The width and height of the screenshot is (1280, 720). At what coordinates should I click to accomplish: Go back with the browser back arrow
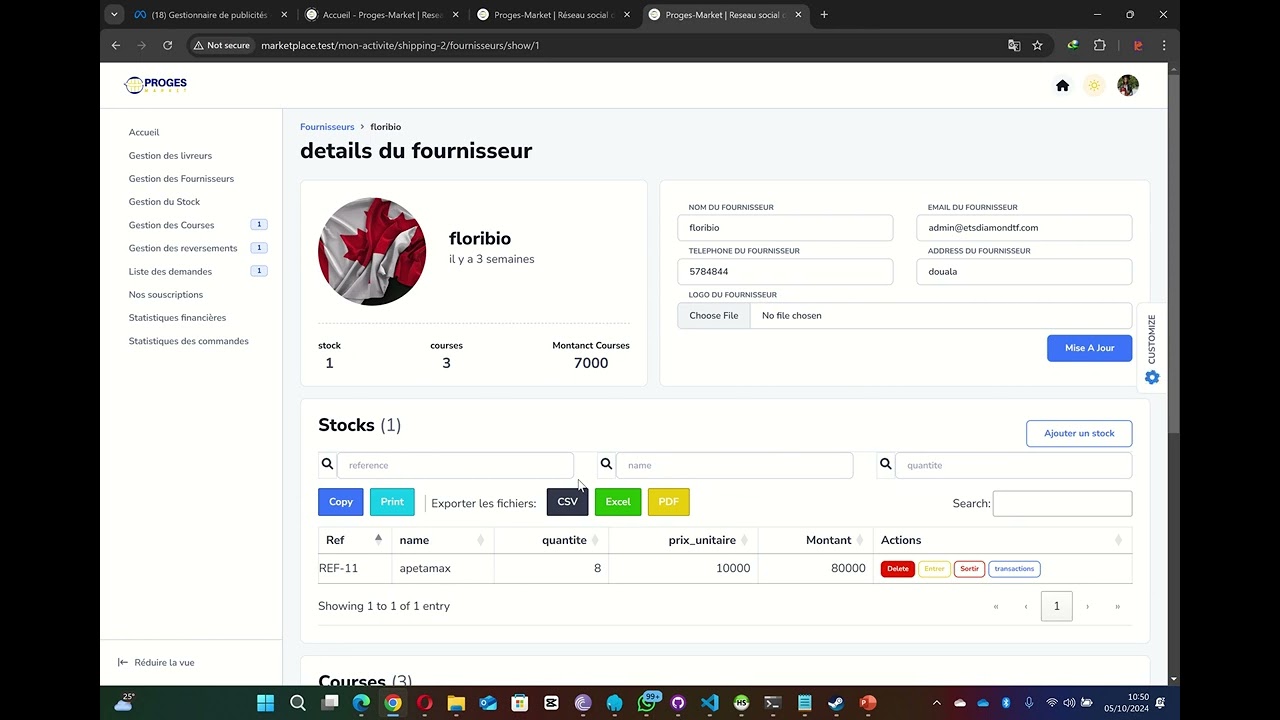tap(116, 45)
